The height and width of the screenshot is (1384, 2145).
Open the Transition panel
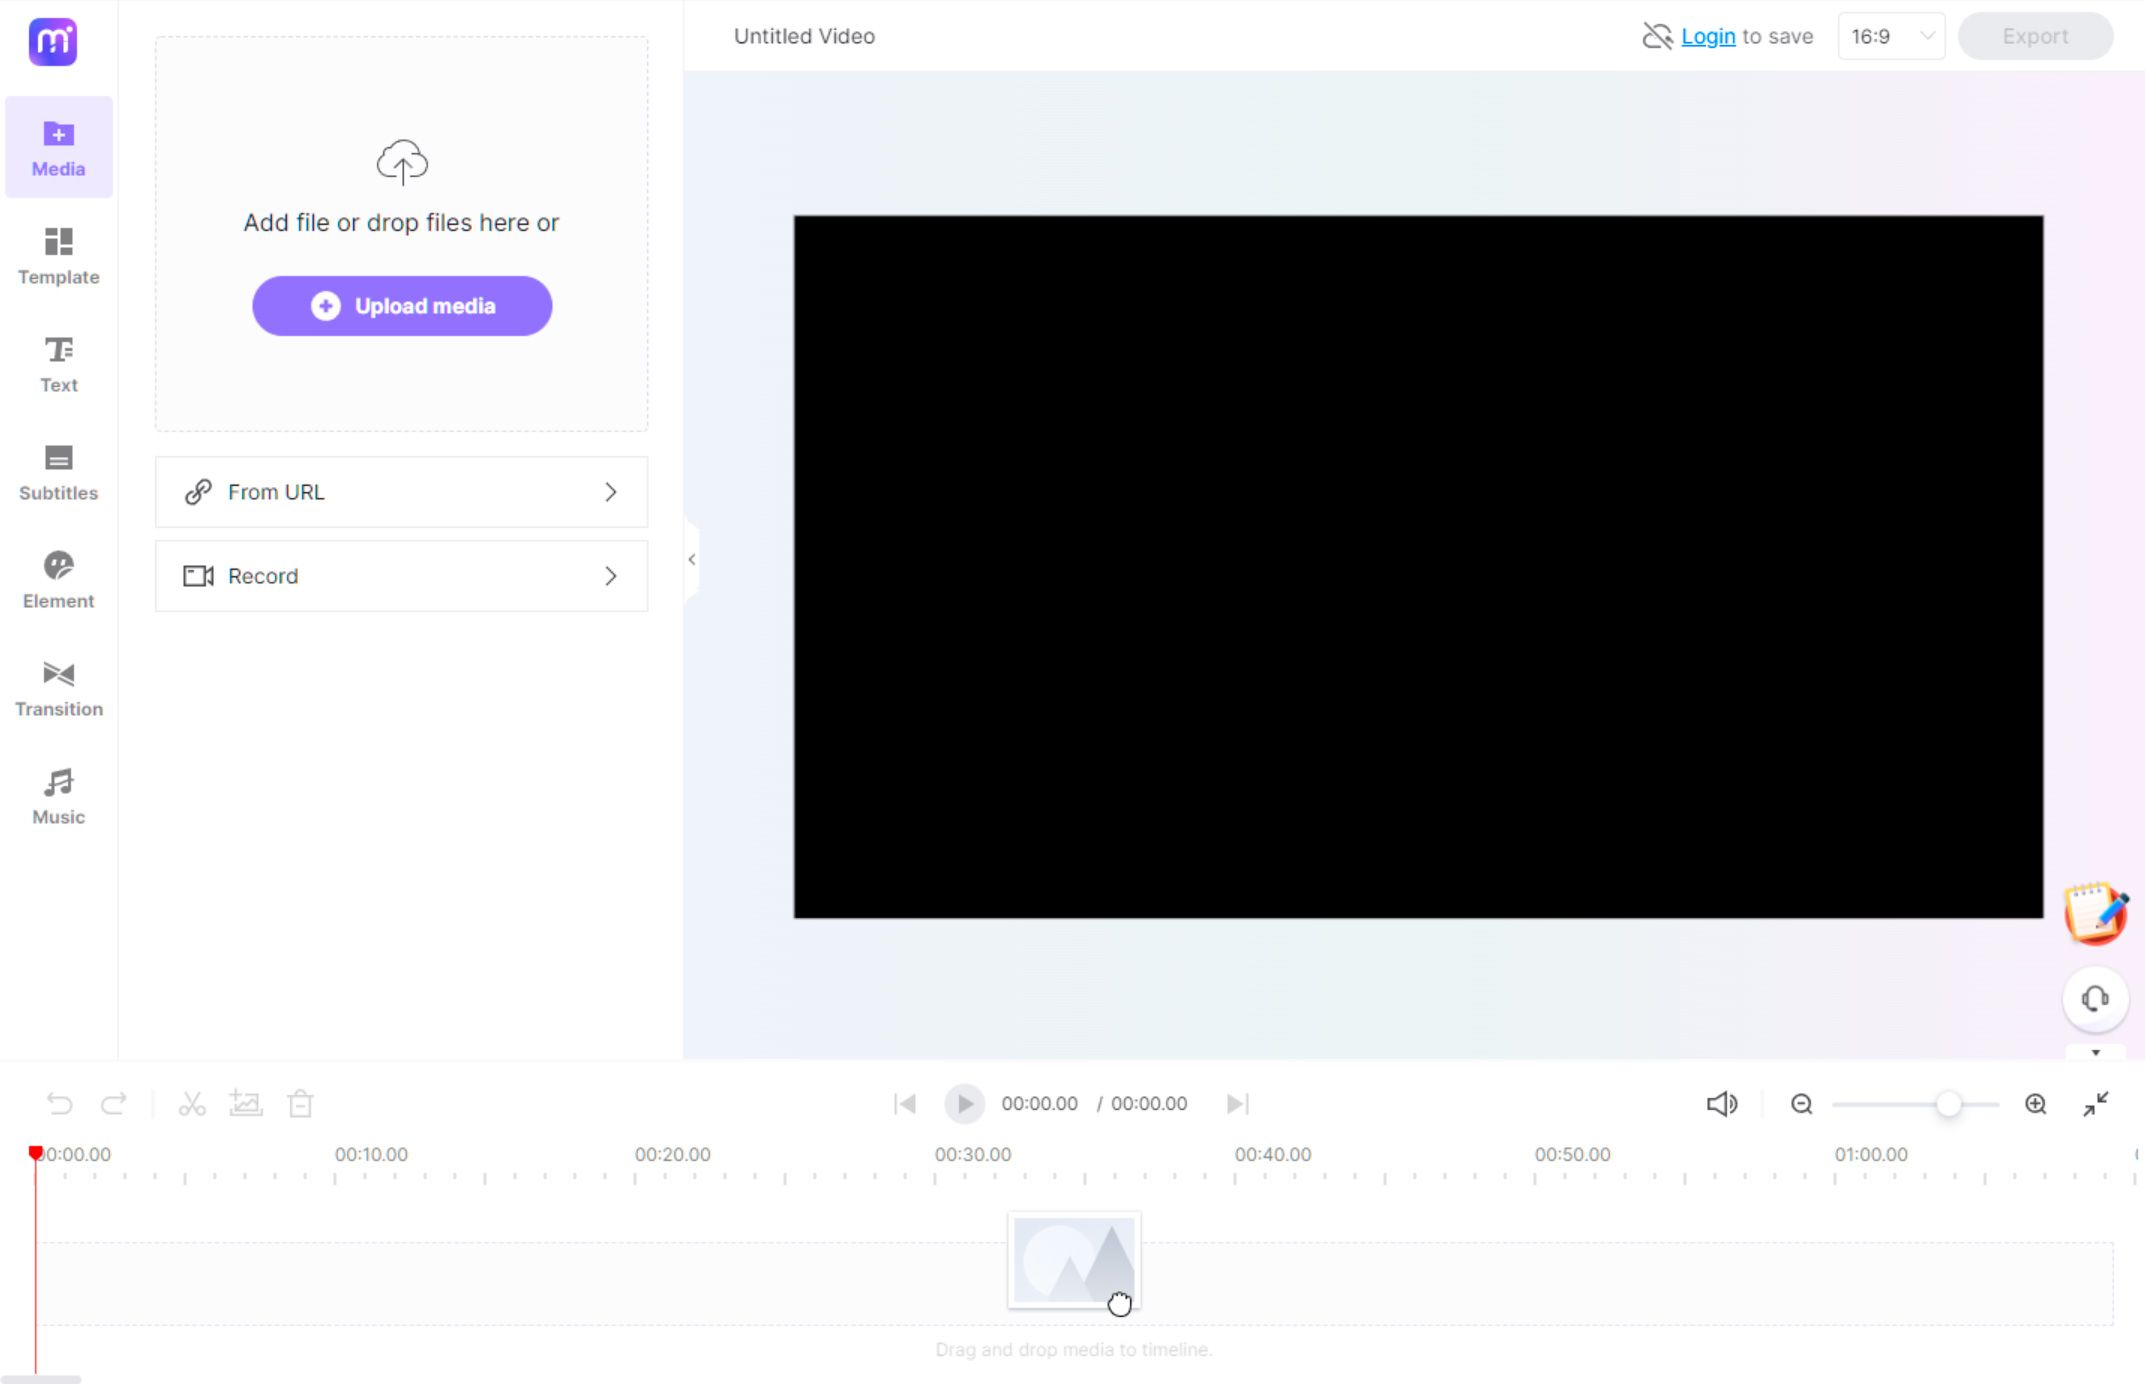(58, 688)
